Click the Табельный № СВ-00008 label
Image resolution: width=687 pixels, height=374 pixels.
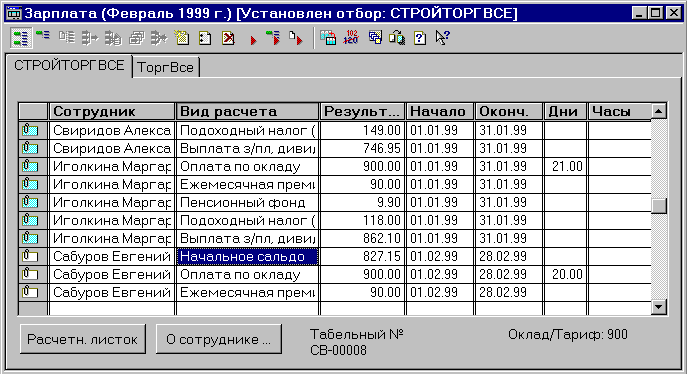click(x=356, y=342)
